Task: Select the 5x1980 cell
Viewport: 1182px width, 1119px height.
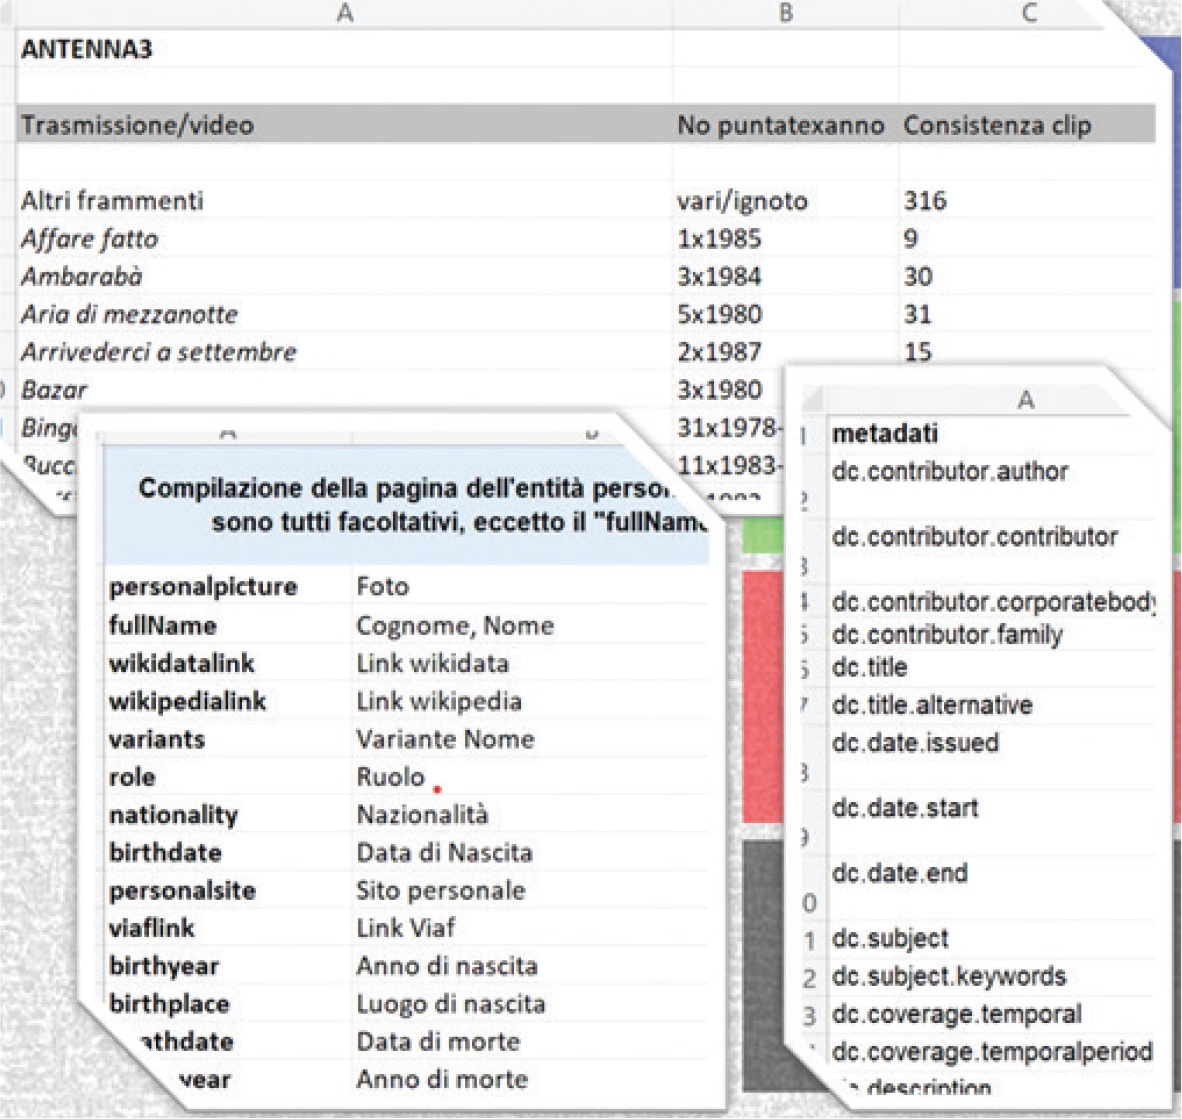Action: 785,314
